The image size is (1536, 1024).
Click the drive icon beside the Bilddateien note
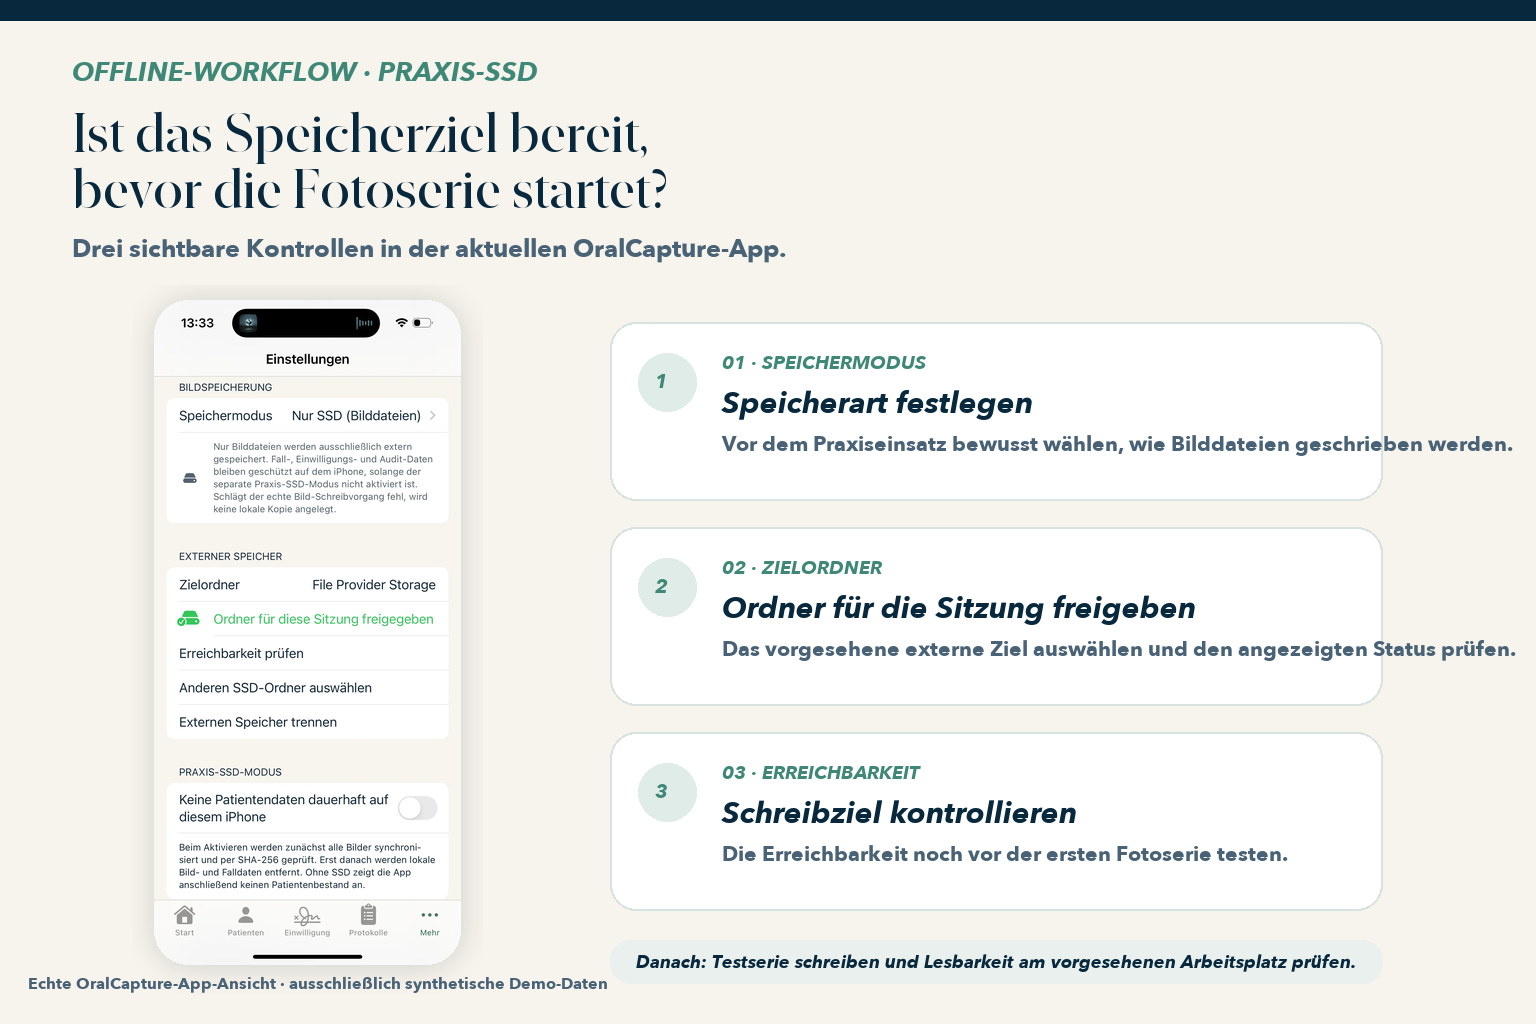tap(190, 478)
